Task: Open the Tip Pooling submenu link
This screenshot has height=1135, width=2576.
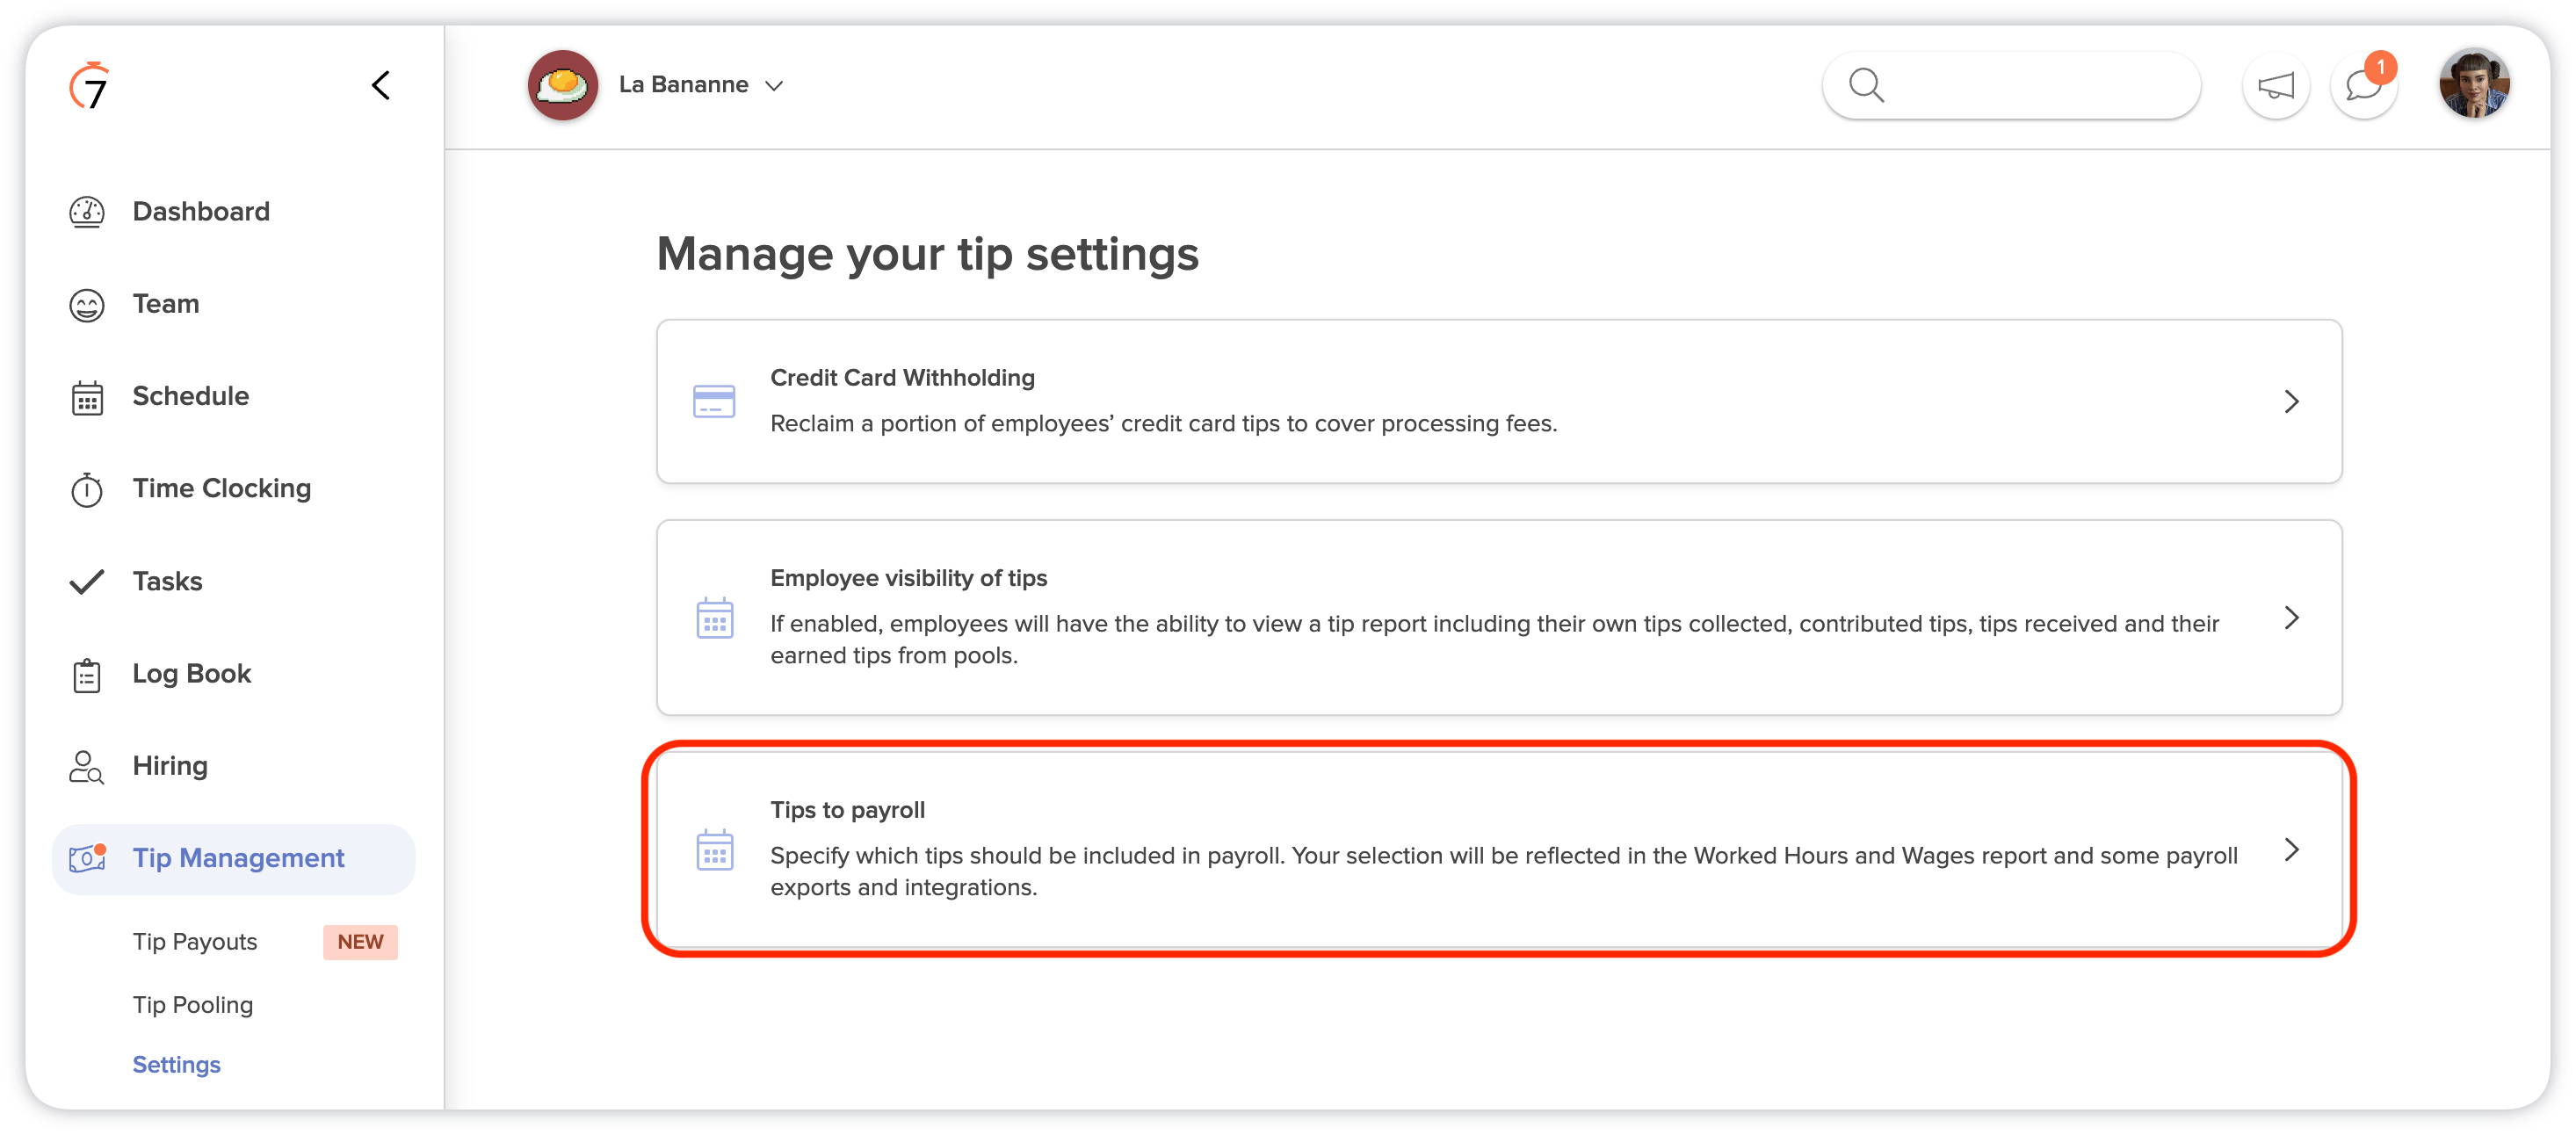Action: coord(193,1005)
